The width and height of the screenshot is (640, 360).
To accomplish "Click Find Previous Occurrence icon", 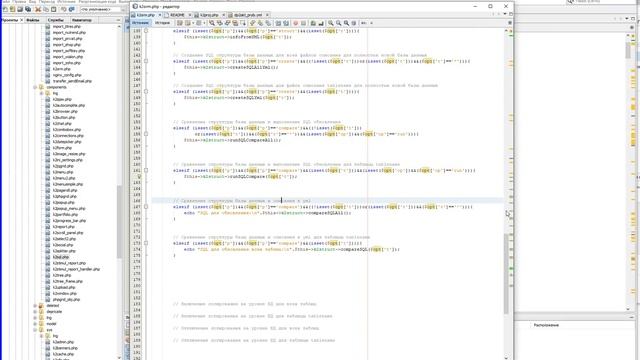I will pos(220,23).
